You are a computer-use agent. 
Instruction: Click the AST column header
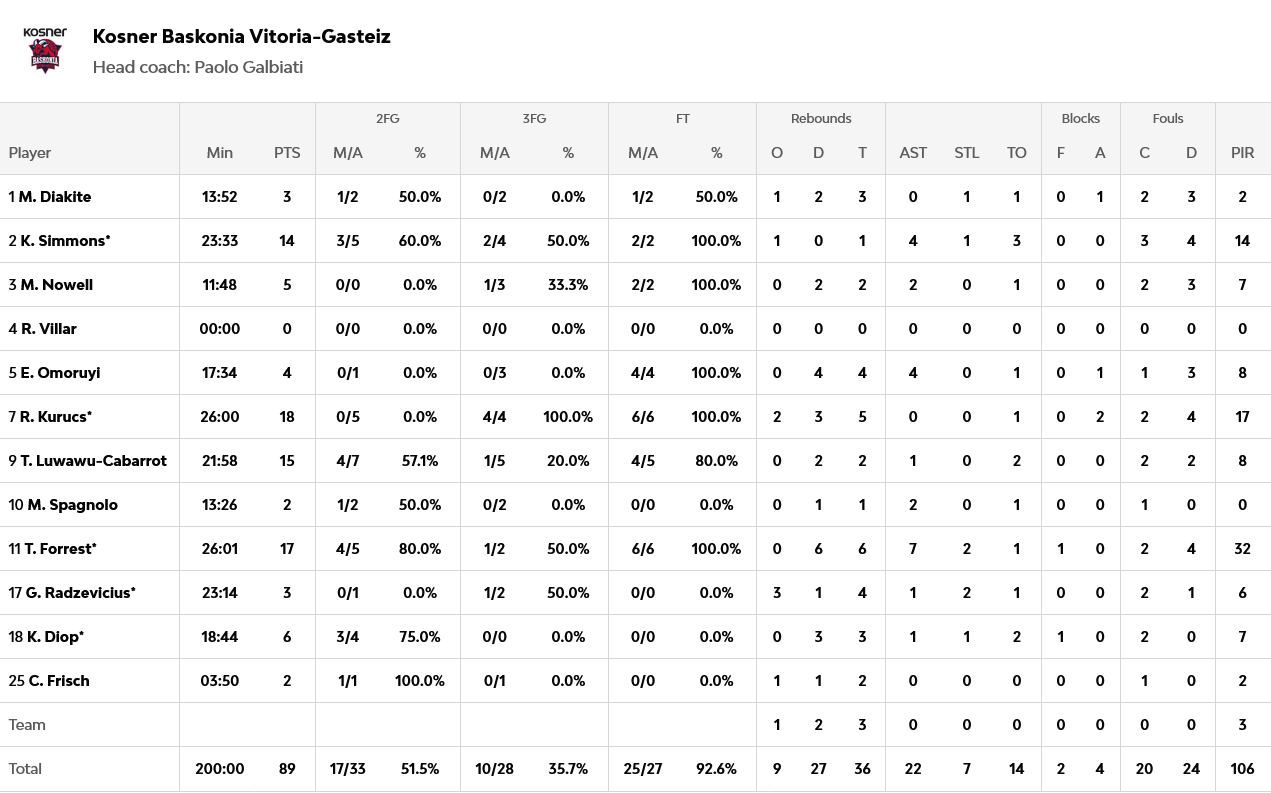point(913,153)
